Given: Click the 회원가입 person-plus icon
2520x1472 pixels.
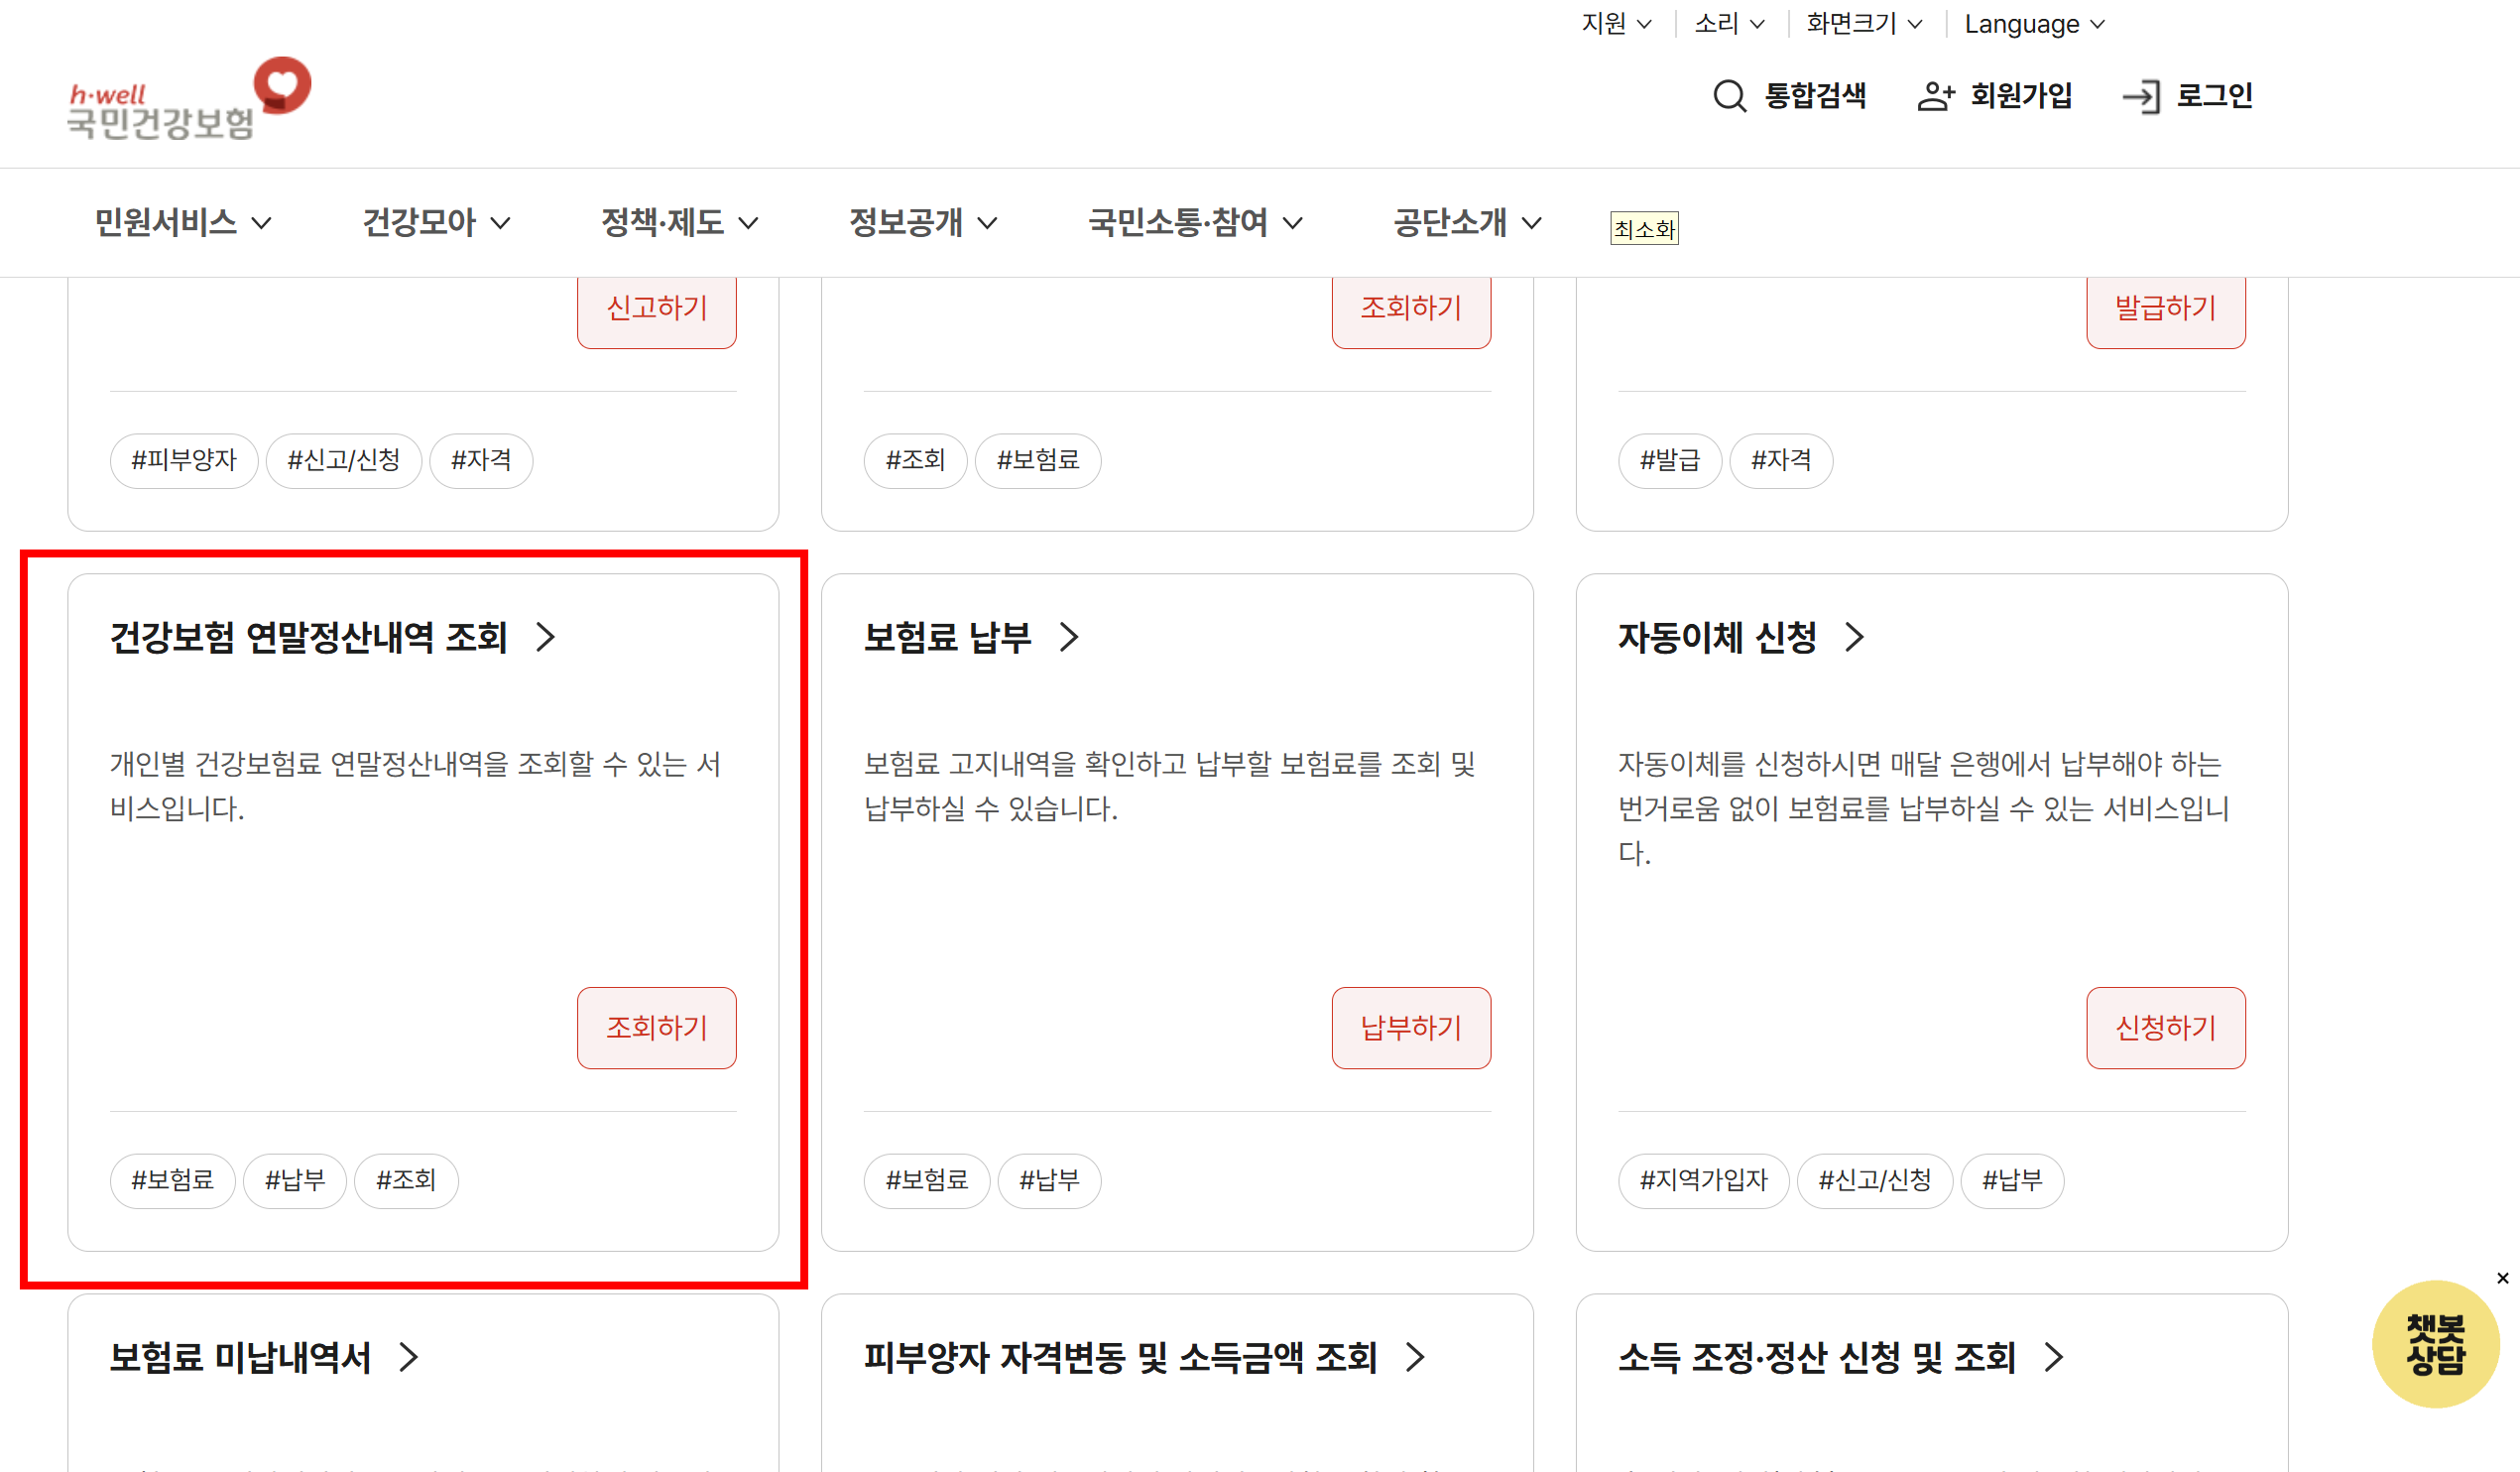Looking at the screenshot, I should pyautogui.click(x=1935, y=96).
